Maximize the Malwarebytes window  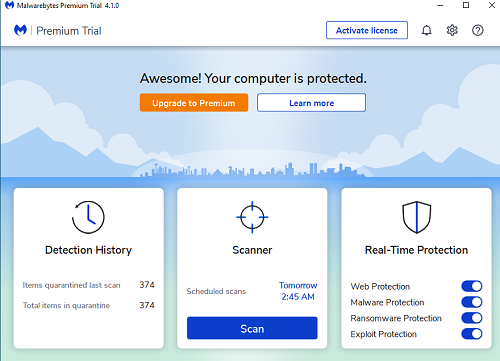click(x=466, y=5)
